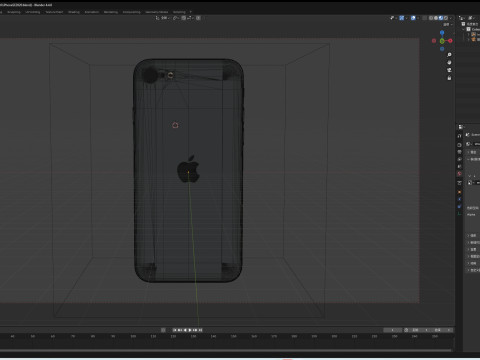This screenshot has height=360, width=480.
Task: Play animation in reverse
Action: click(x=185, y=330)
